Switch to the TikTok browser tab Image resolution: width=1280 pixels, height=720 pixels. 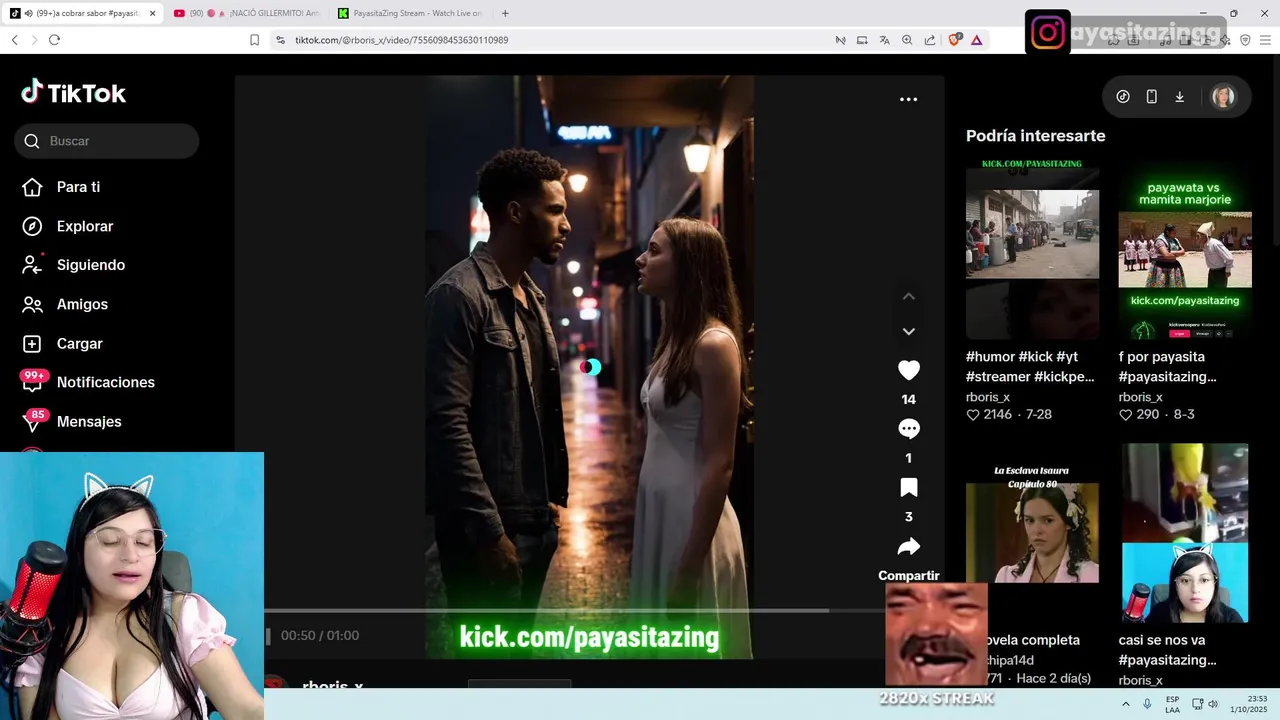(x=83, y=13)
